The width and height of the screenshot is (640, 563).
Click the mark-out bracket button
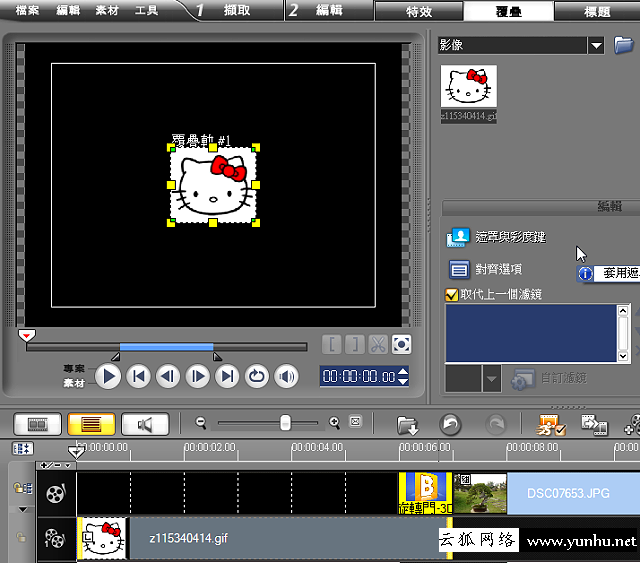coord(355,345)
